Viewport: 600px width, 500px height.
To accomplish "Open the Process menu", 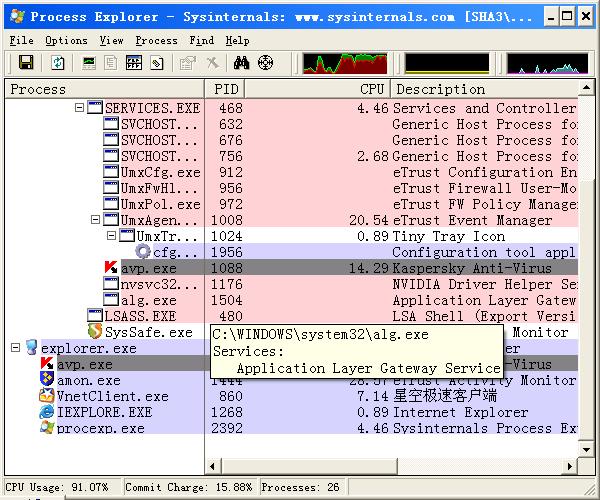I will click(x=157, y=40).
